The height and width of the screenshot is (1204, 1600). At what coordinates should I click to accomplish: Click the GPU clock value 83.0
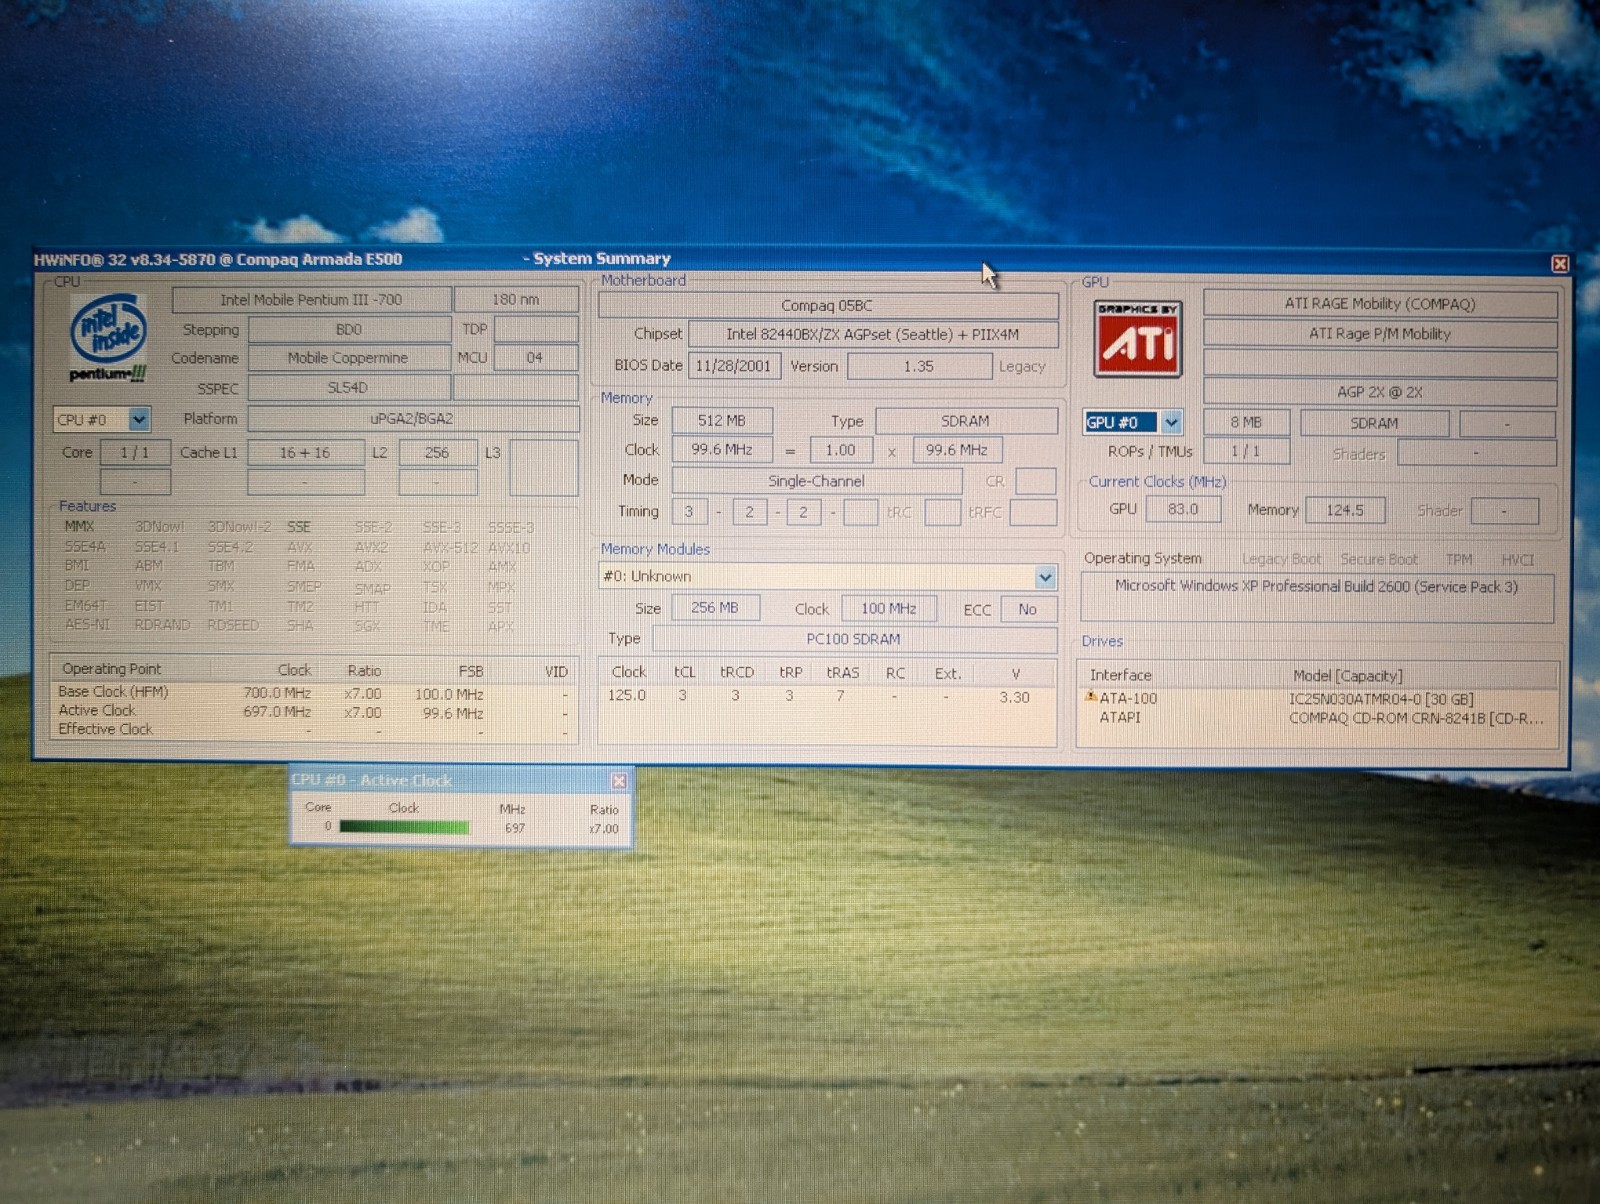pos(1182,509)
